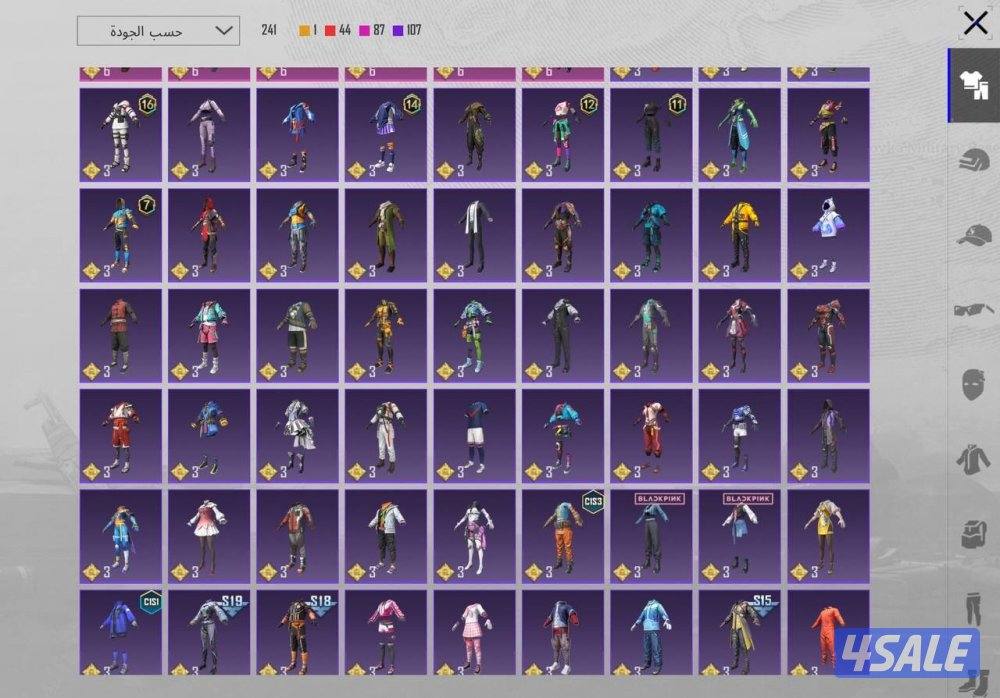1000x698 pixels.
Task: Open the sort-by-quality dropdown
Action: pyautogui.click(x=158, y=31)
